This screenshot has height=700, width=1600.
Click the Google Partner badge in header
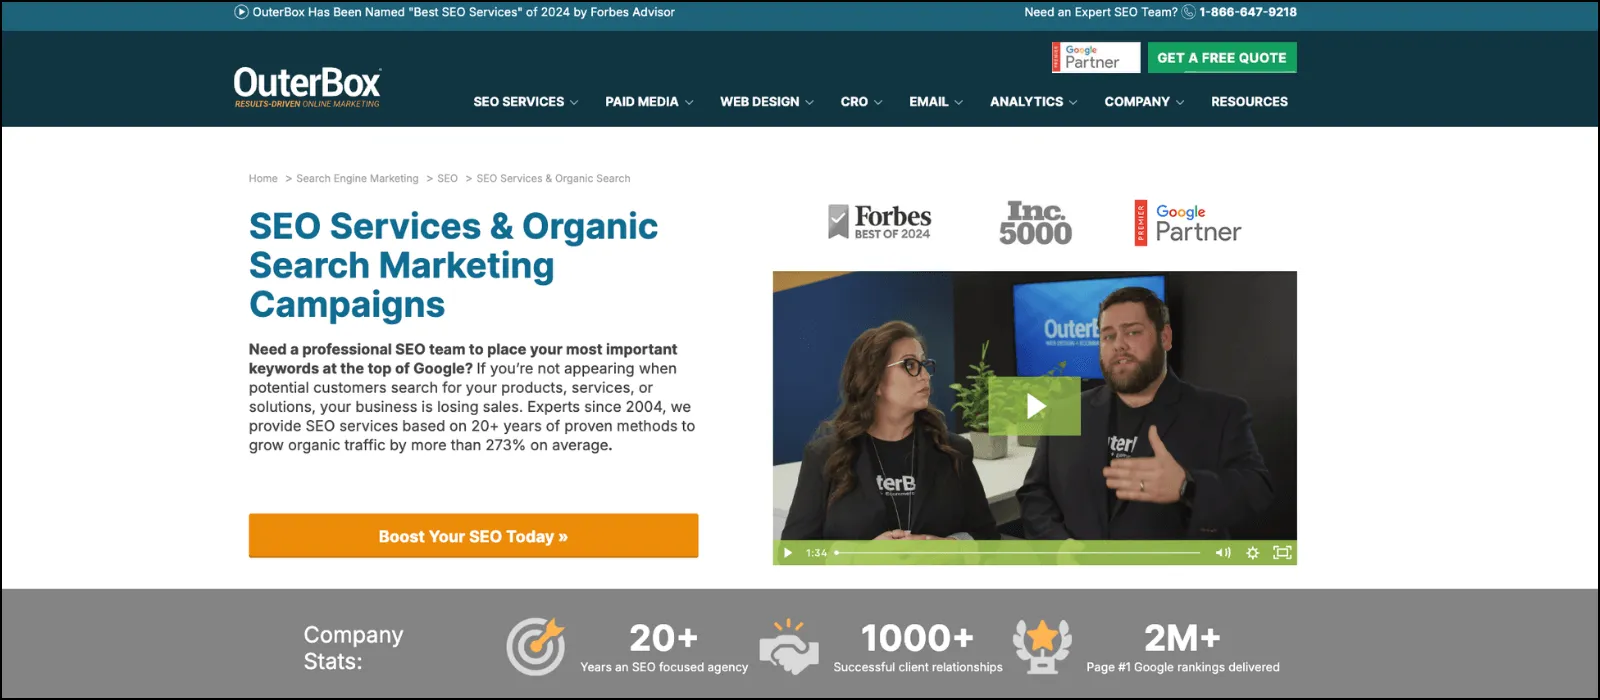[x=1095, y=57]
